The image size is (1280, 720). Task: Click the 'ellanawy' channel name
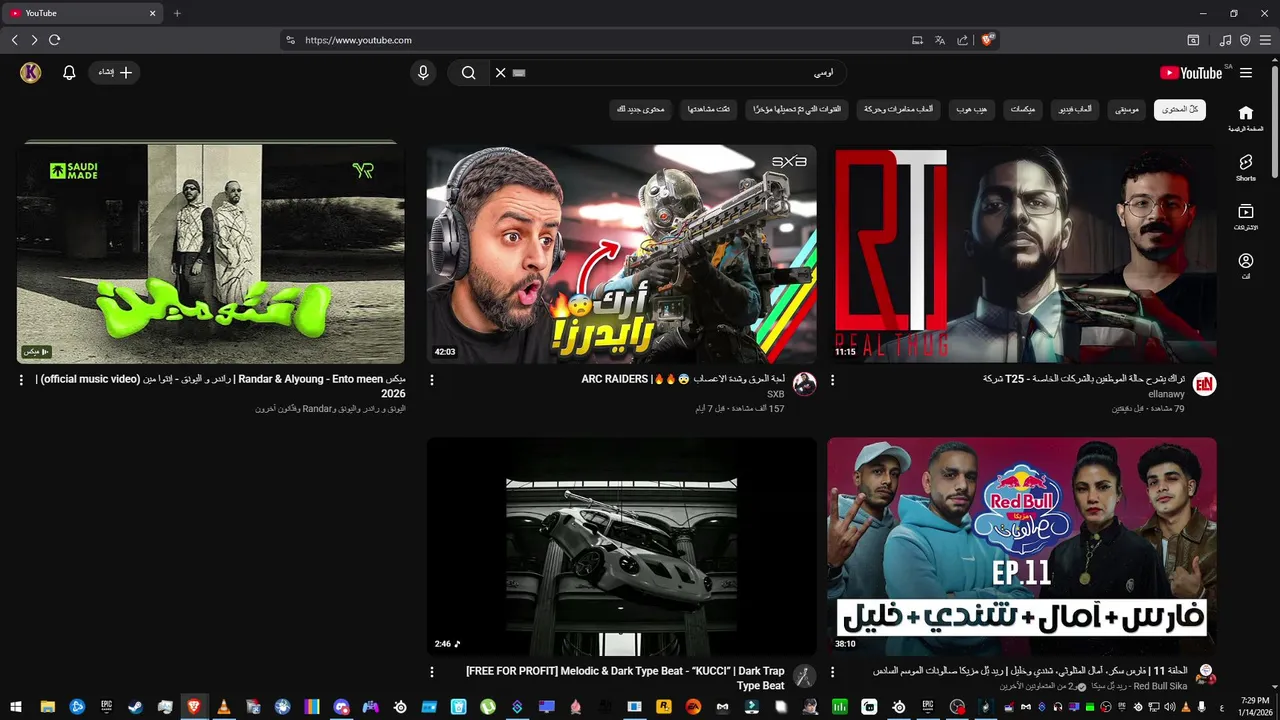point(1167,394)
